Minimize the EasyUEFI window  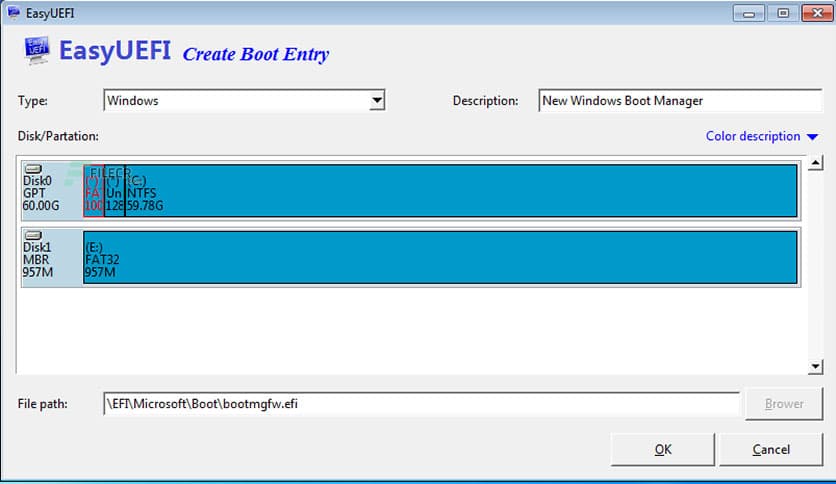point(749,13)
